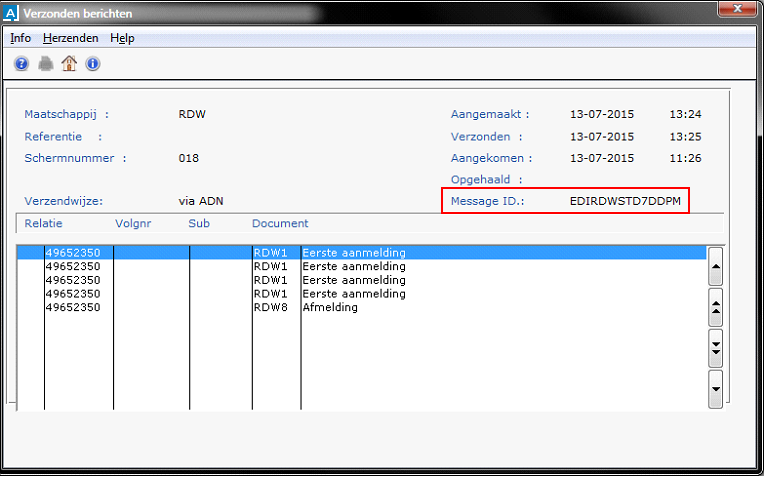
Task: Click the Volgnr column header
Action: coord(133,223)
